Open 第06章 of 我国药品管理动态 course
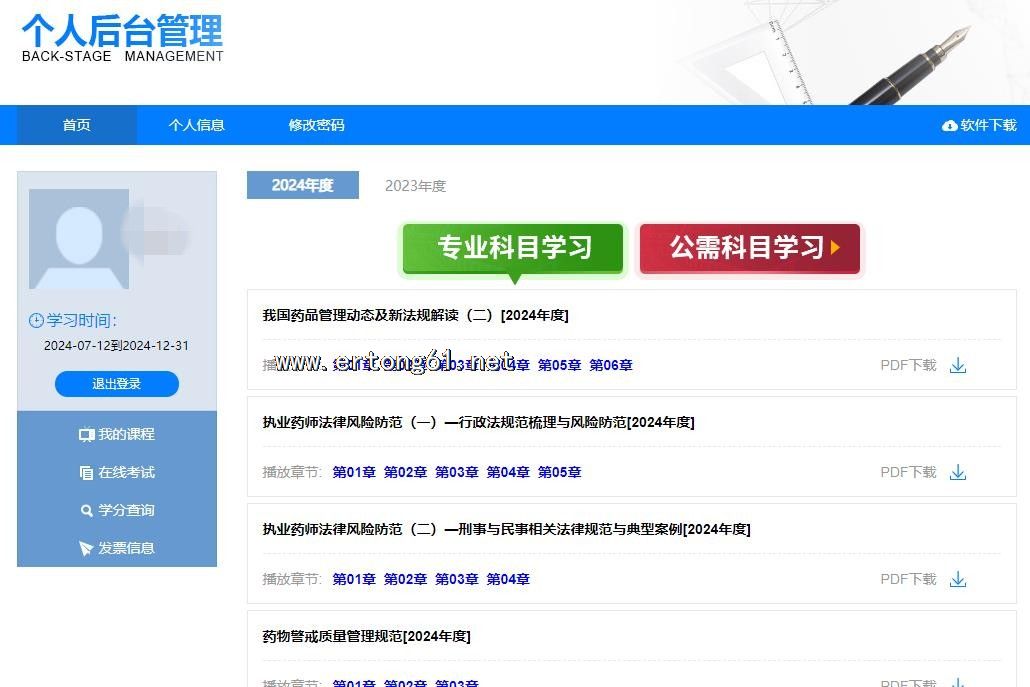Screen dimensions: 1030x687 [x=610, y=365]
